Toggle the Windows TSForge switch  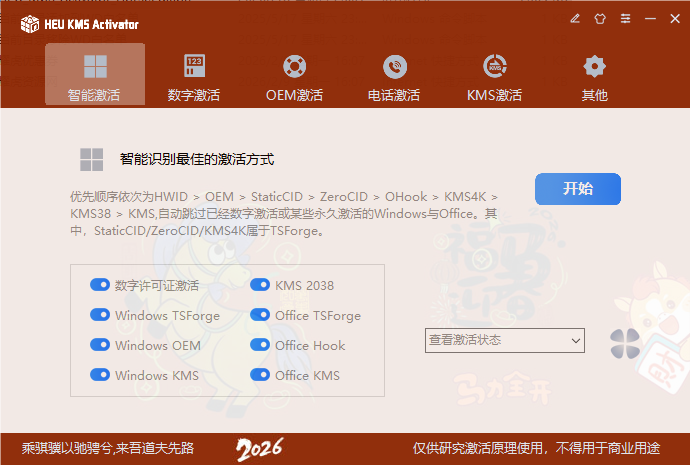[100, 315]
